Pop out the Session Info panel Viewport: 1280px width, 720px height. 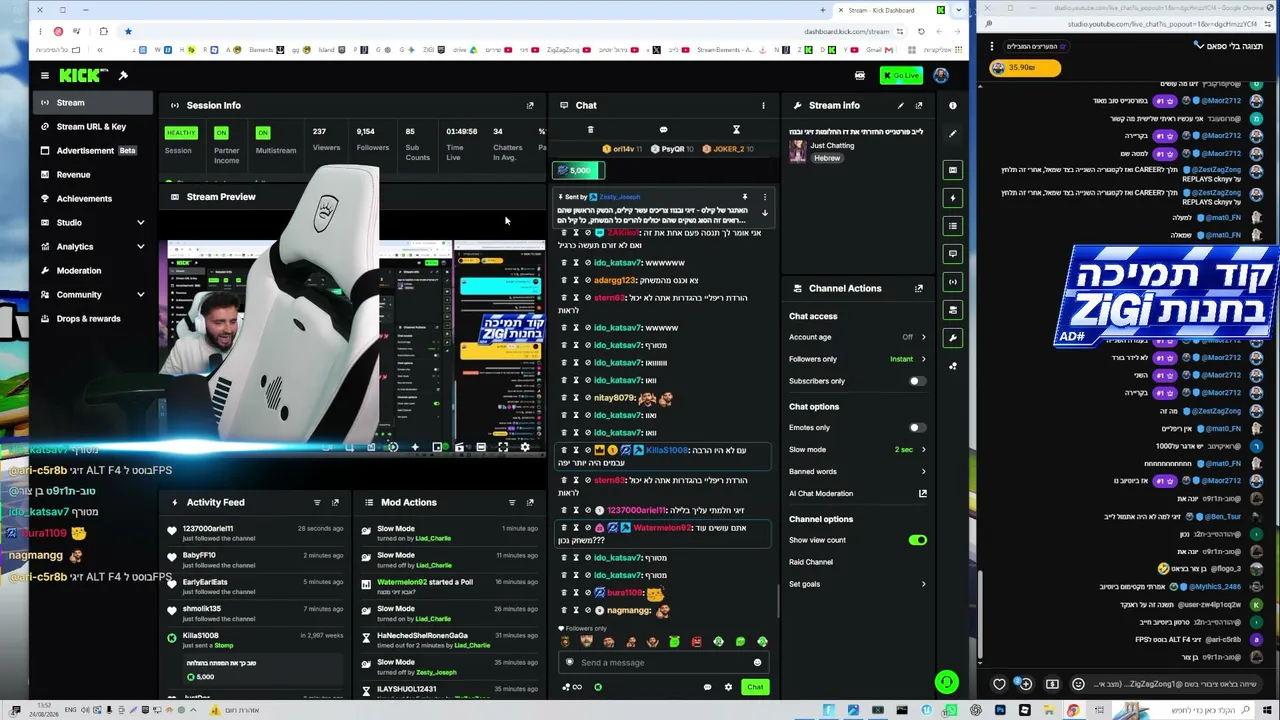530,105
